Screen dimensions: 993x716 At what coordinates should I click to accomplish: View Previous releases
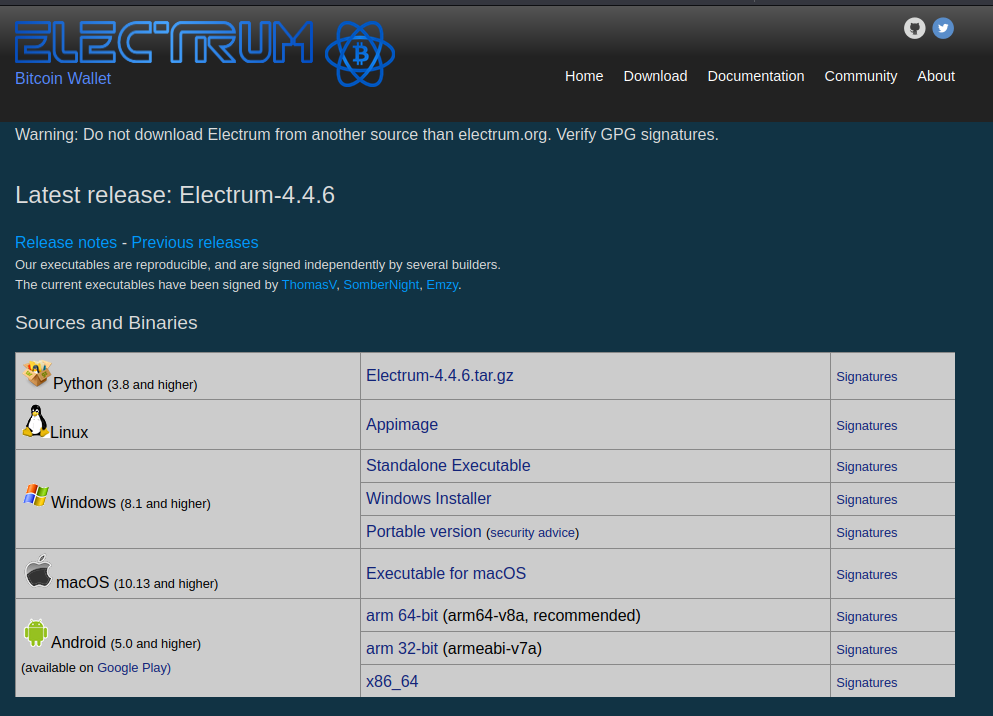pos(194,242)
